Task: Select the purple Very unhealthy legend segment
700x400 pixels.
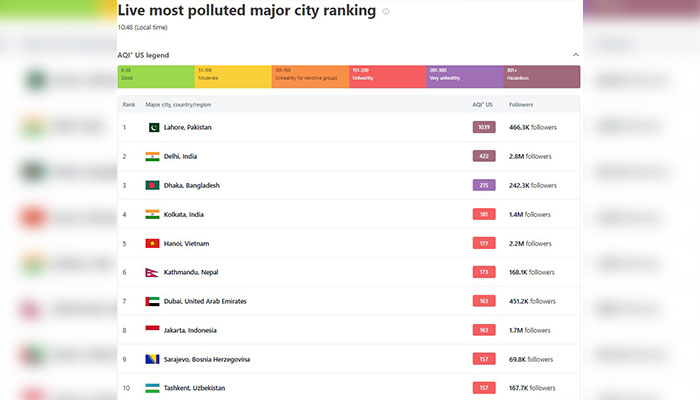Action: (465, 77)
